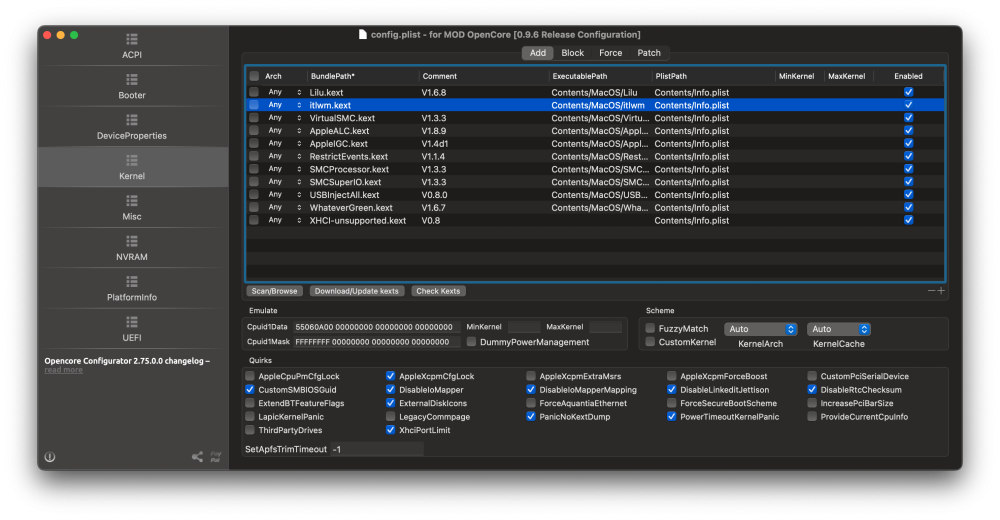Open the Misc section icon

[x=132, y=201]
